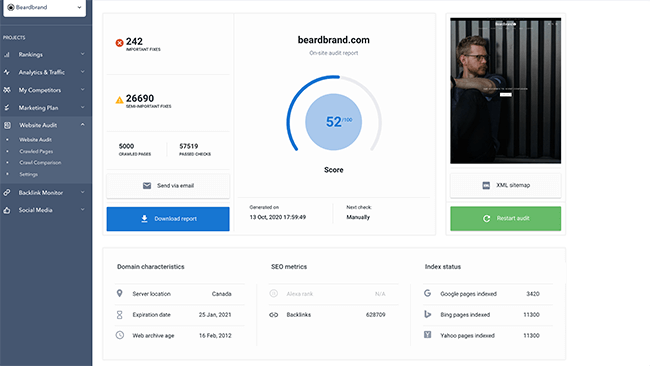This screenshot has height=366, width=650.
Task: Click the Beardbrand project logo icon
Action: [11, 7]
